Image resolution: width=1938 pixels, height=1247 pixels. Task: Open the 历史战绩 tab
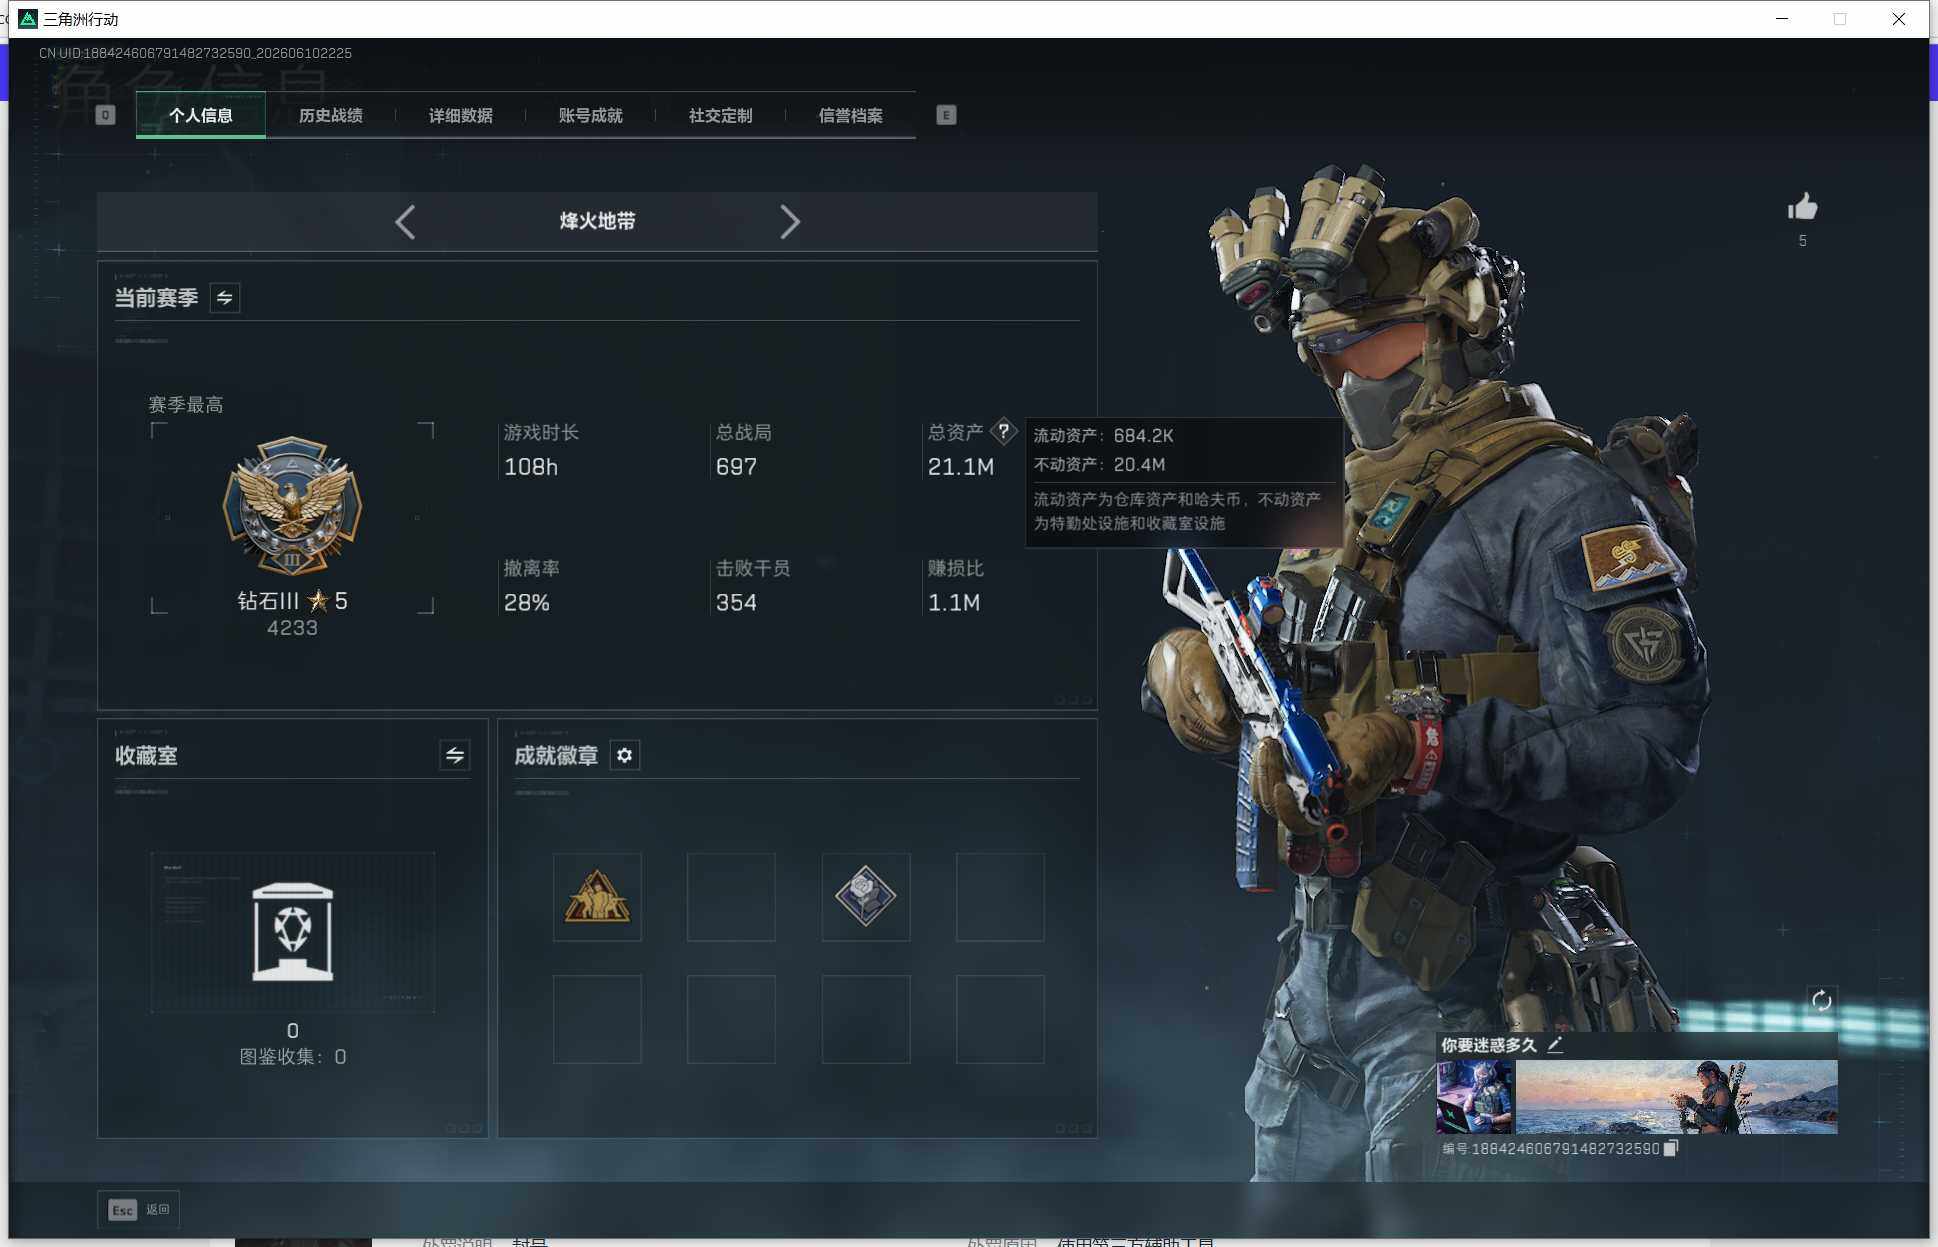(x=331, y=115)
